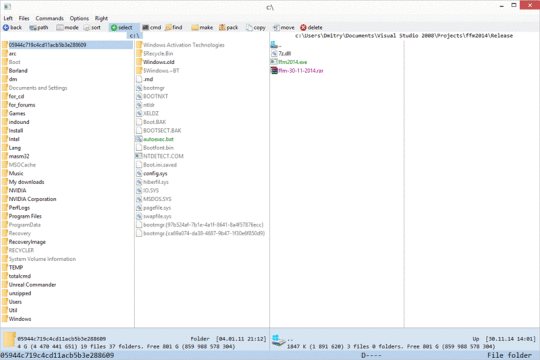540x360 pixels.
Task: Click the folder icon next to Games
Action: [x=5, y=113]
